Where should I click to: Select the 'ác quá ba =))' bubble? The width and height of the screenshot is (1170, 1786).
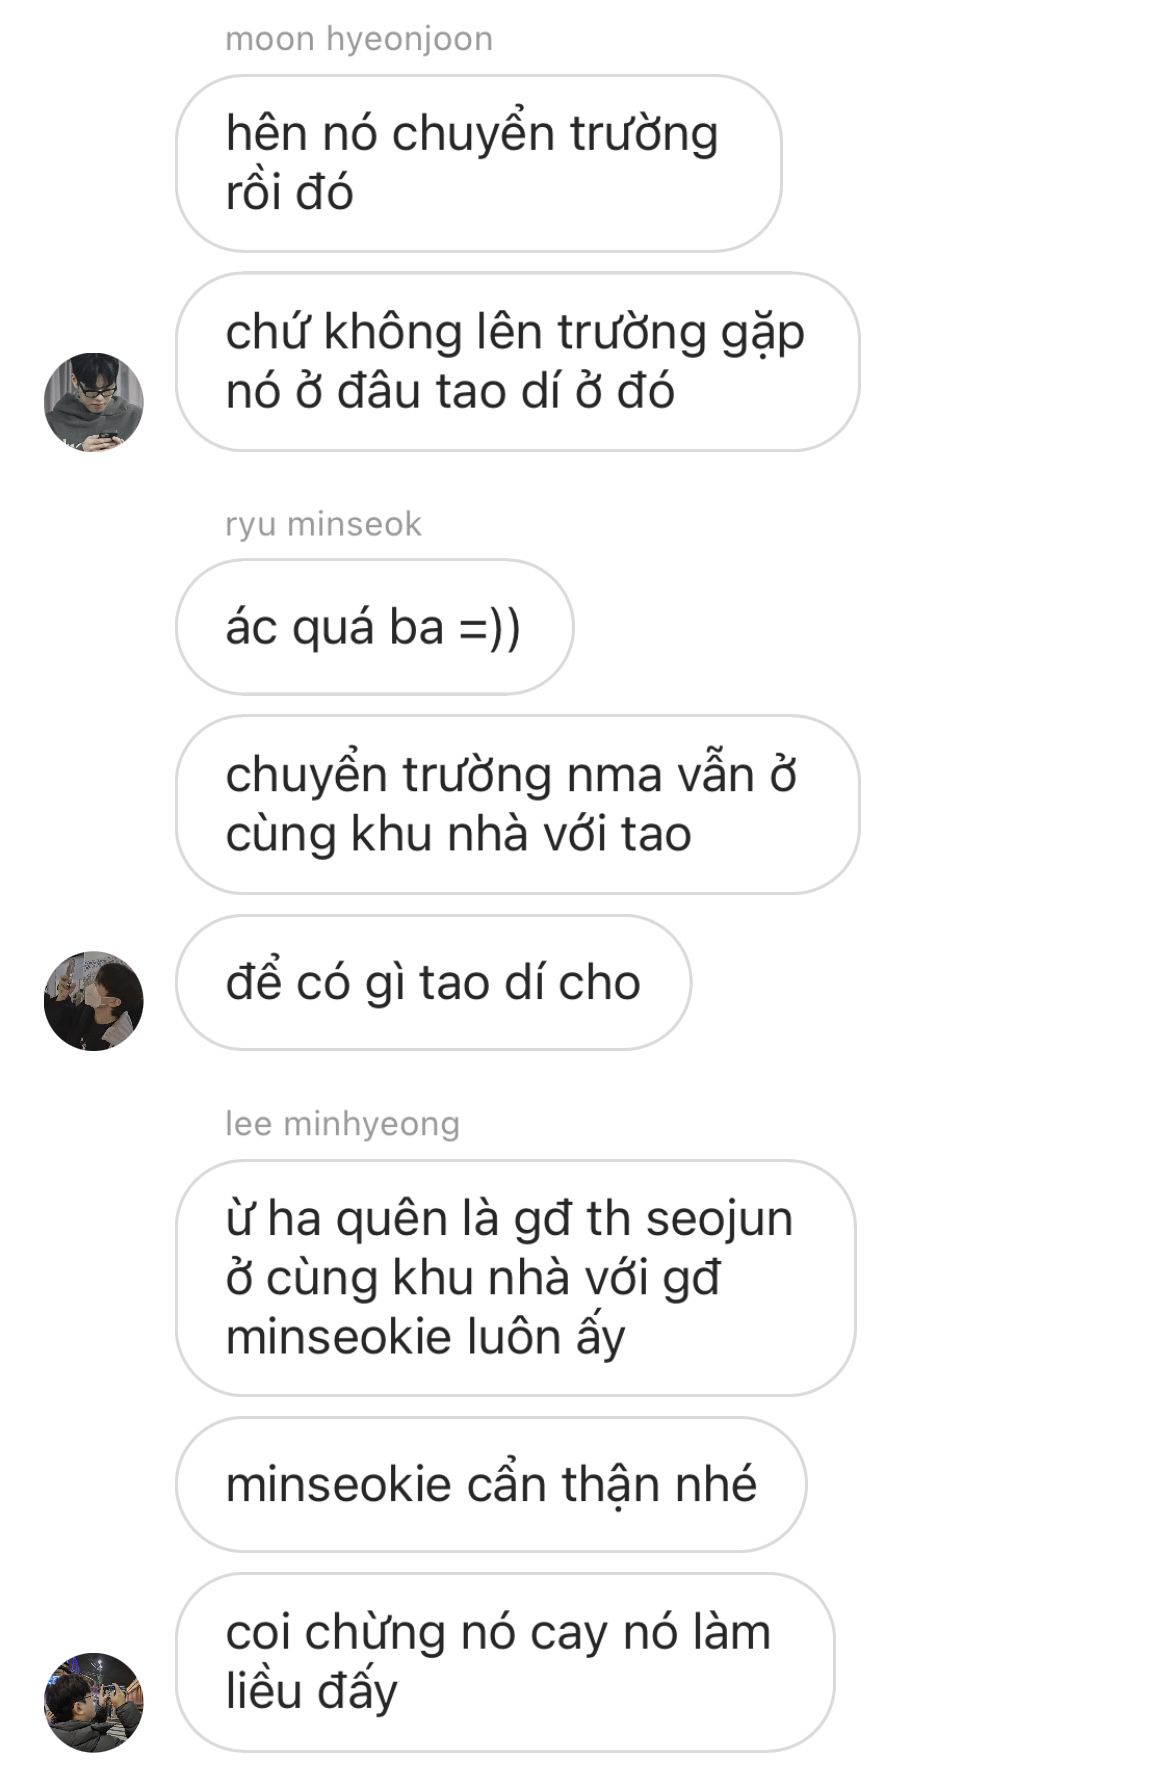[x=374, y=627]
